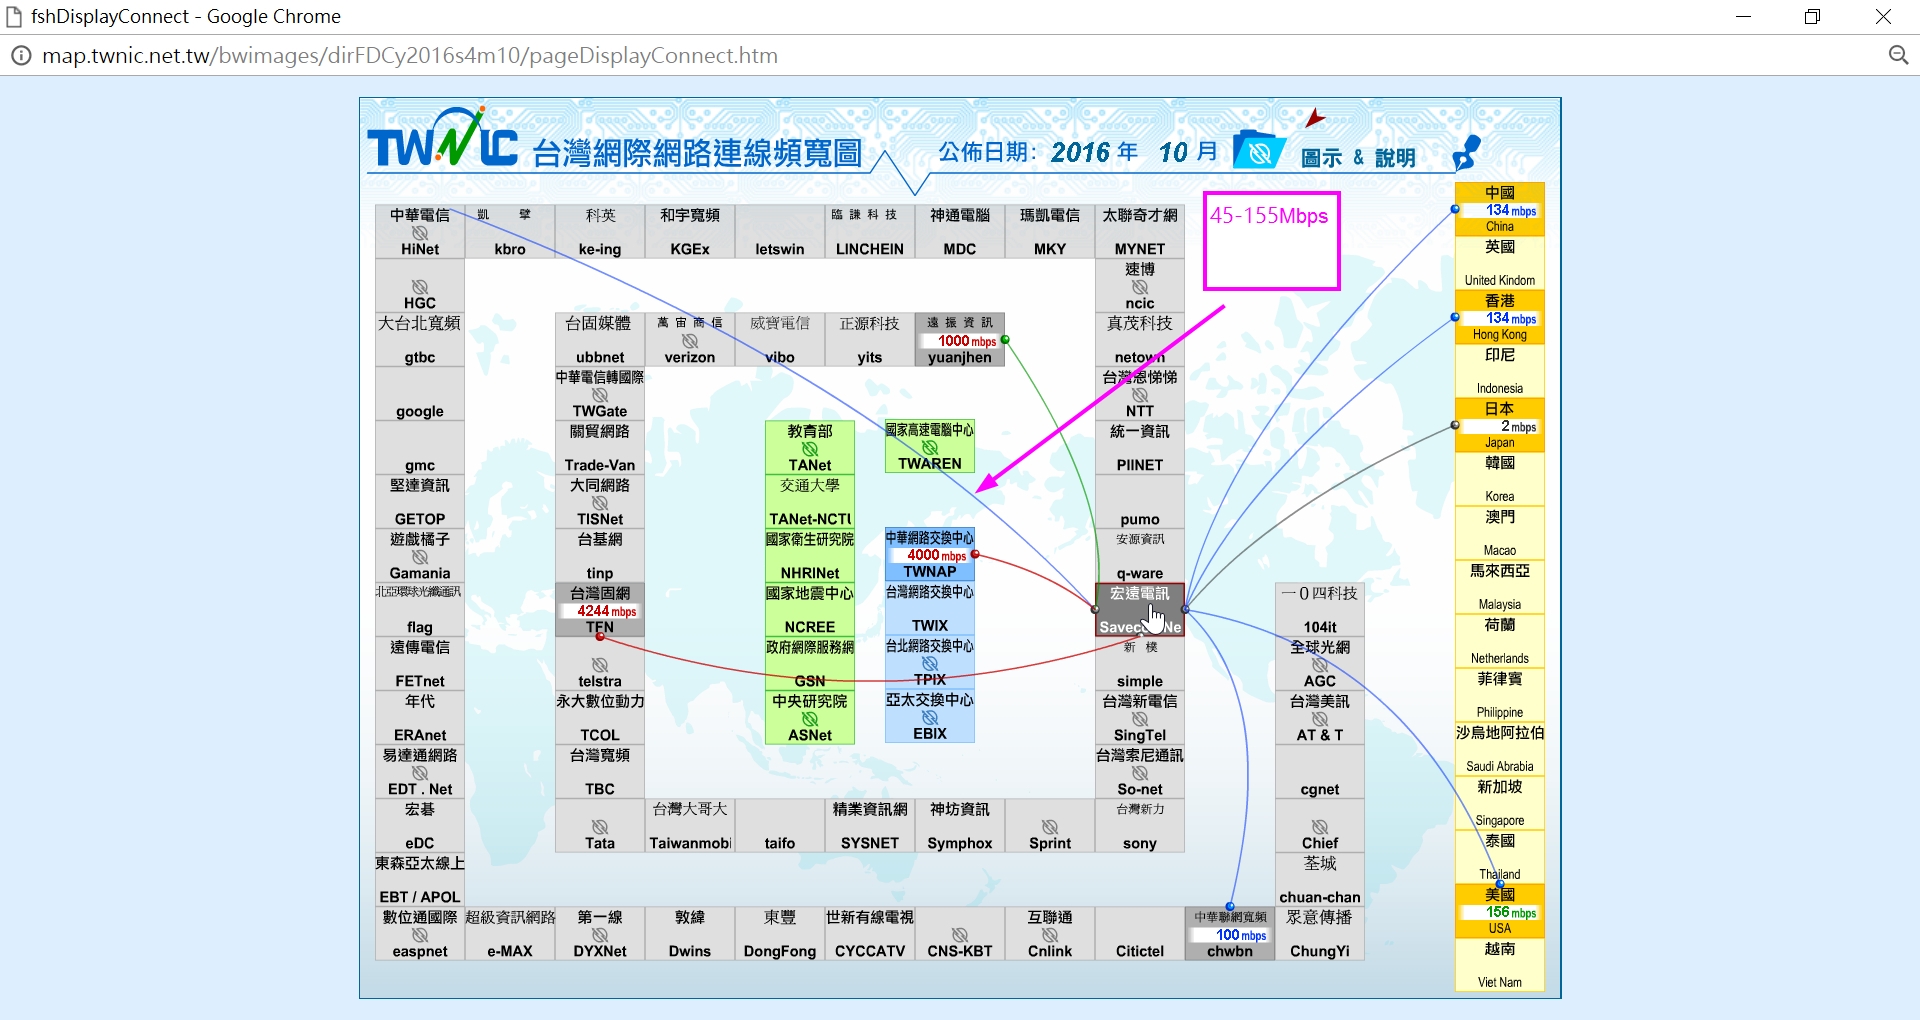Select the NTT node
Viewport: 1920px width, 1020px height.
[x=1140, y=394]
